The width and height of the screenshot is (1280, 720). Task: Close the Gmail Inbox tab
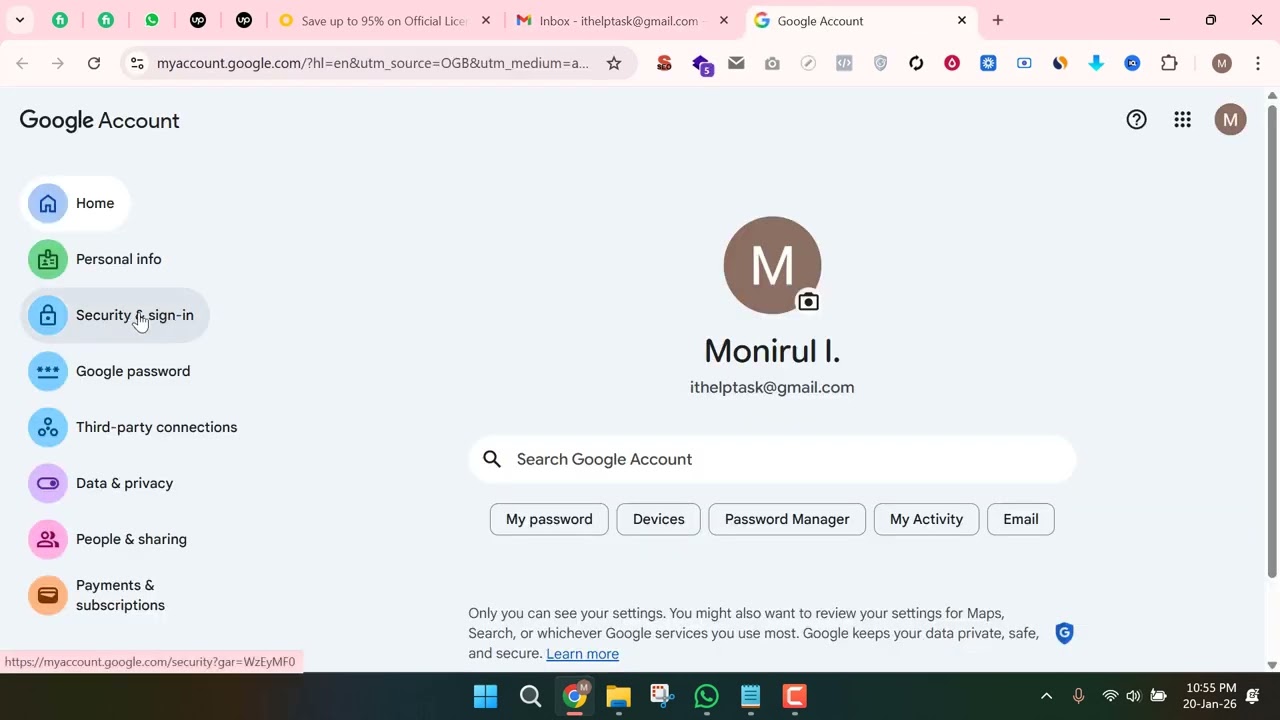click(x=724, y=20)
